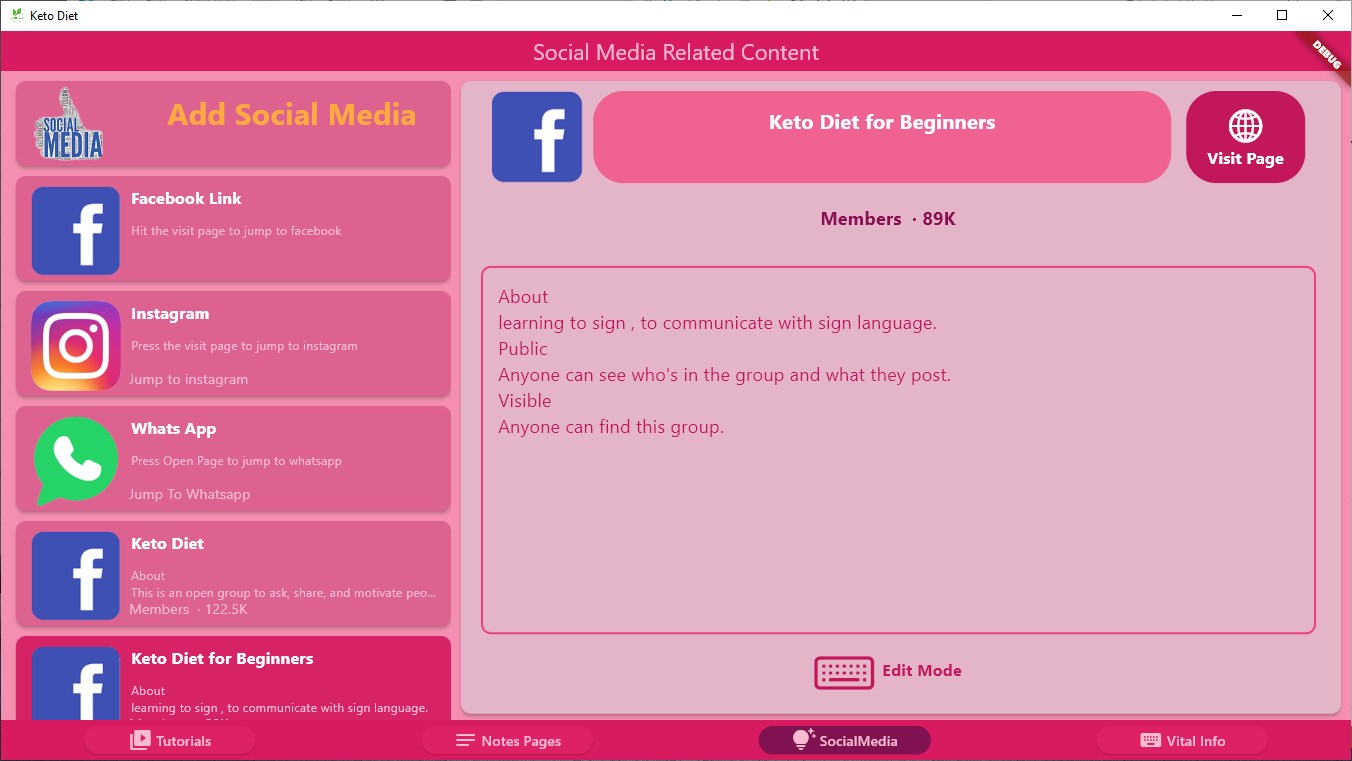Screen dimensions: 1352x761
Task: Click the Vital Info keyboard icon
Action: 1150,741
